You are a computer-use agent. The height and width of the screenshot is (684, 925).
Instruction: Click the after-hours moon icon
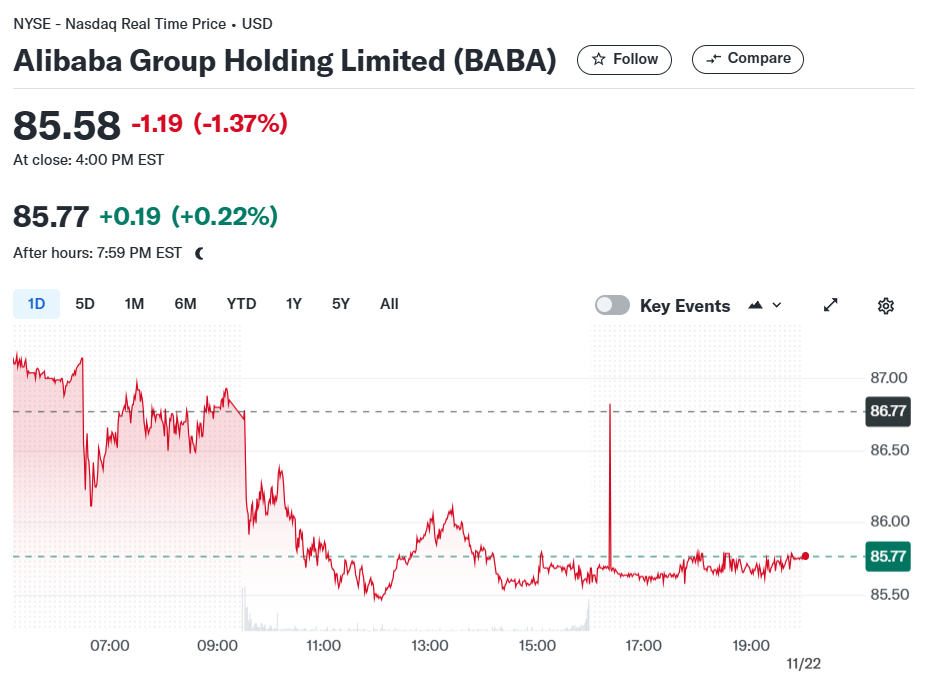click(x=199, y=253)
